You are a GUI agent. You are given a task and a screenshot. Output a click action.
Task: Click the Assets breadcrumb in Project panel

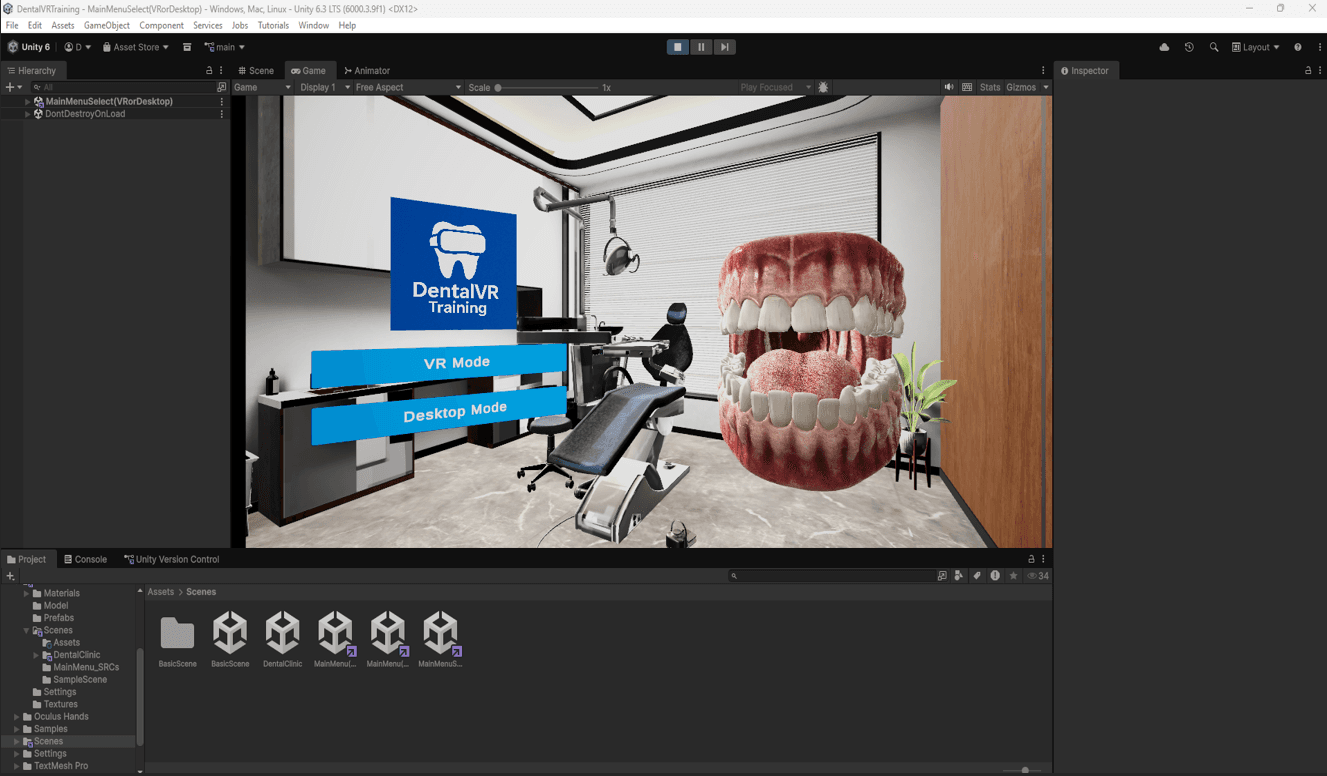coord(160,592)
